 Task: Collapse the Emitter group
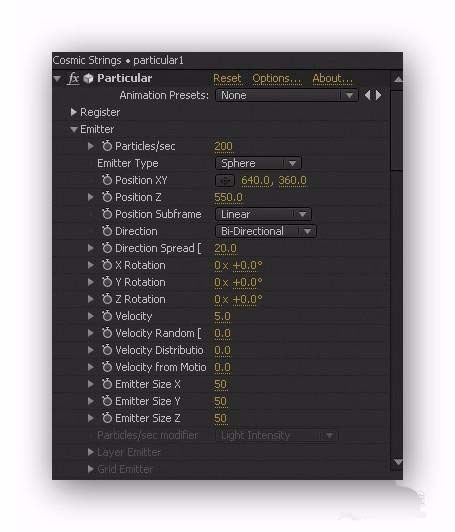(73, 129)
